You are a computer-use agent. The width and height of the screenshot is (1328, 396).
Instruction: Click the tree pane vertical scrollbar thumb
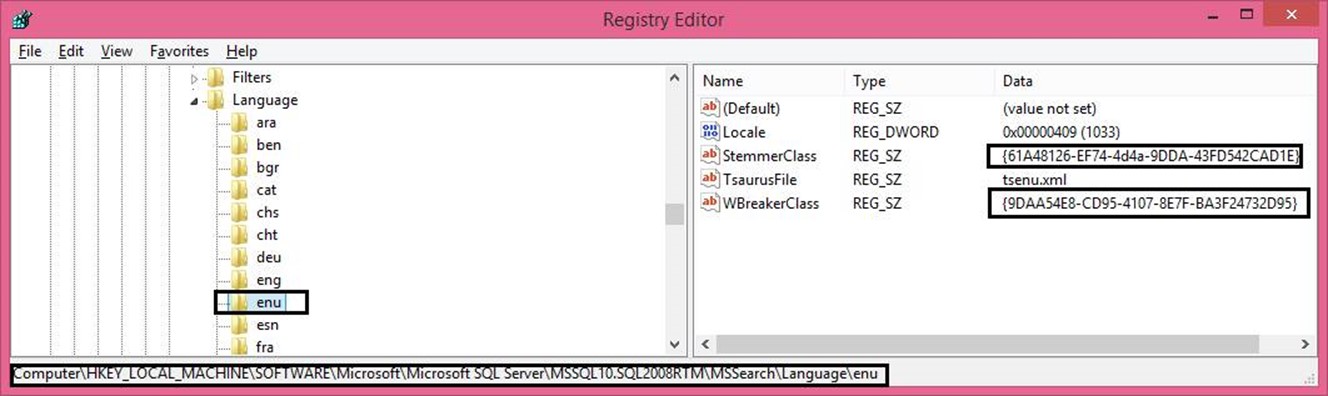tap(674, 215)
